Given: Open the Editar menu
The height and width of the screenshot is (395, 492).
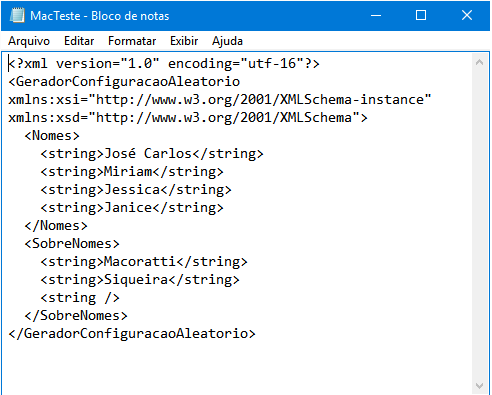Looking at the screenshot, I should point(79,41).
